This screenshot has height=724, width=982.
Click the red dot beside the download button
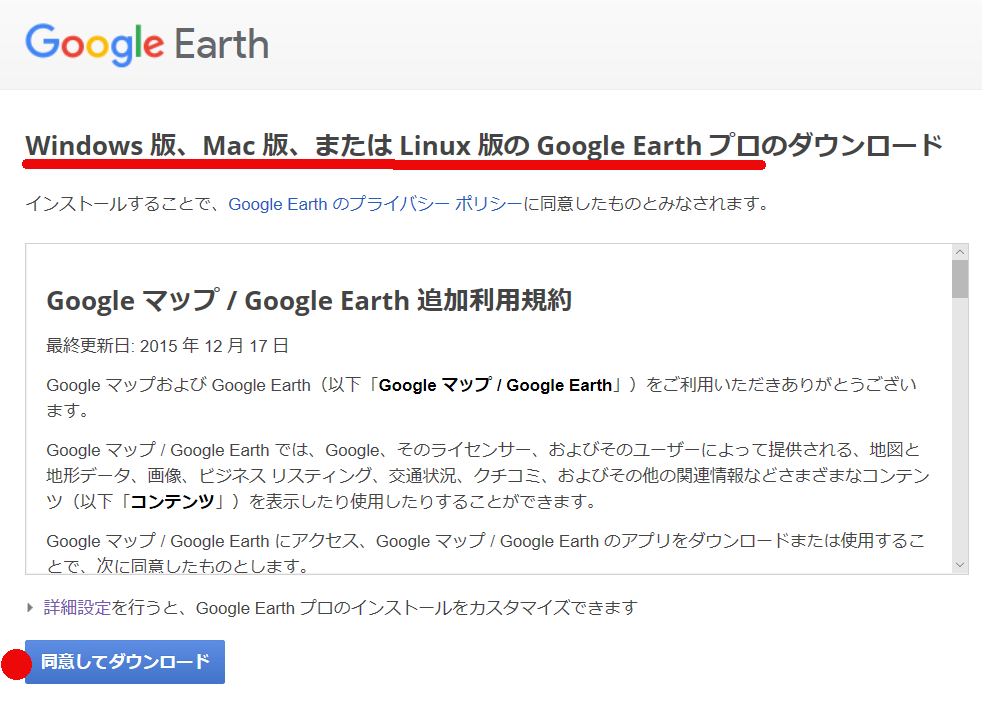[16, 665]
